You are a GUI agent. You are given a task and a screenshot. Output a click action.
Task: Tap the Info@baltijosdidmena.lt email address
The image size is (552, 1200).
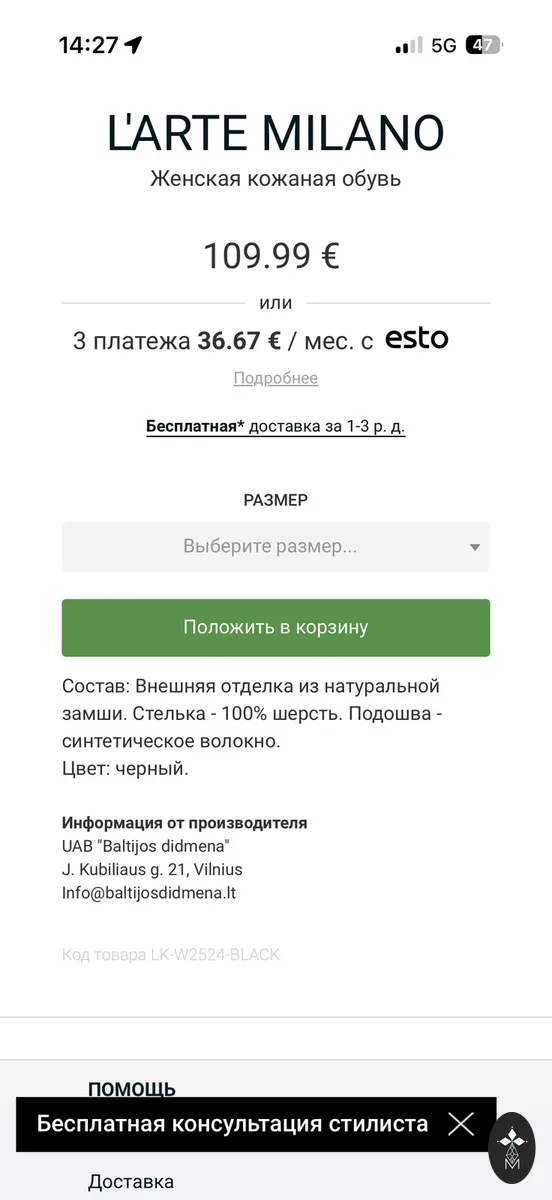pyautogui.click(x=149, y=893)
